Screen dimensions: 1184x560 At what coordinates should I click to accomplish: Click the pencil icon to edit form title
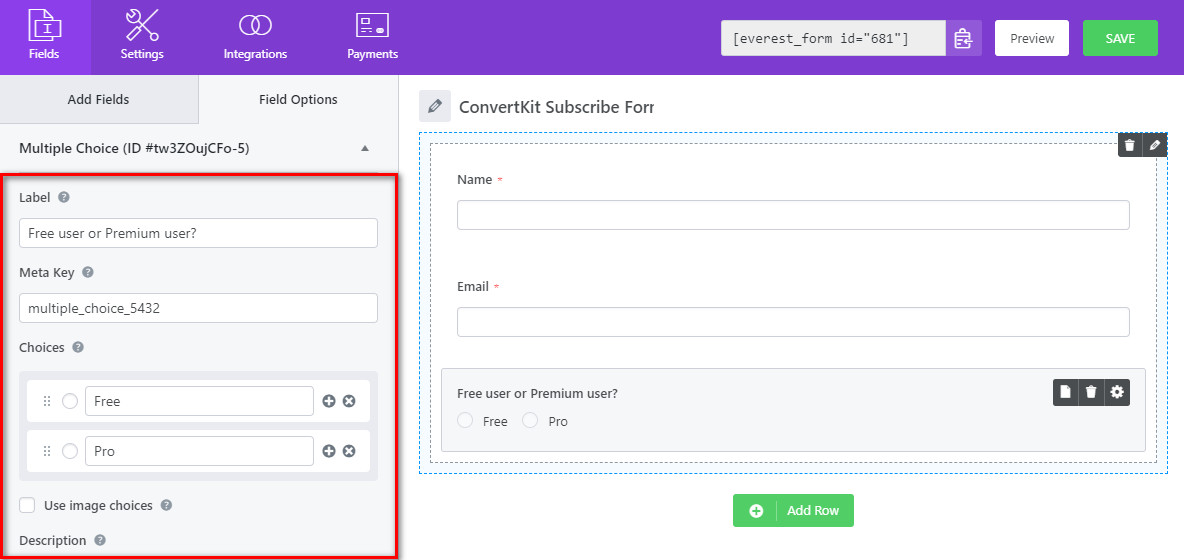click(434, 106)
